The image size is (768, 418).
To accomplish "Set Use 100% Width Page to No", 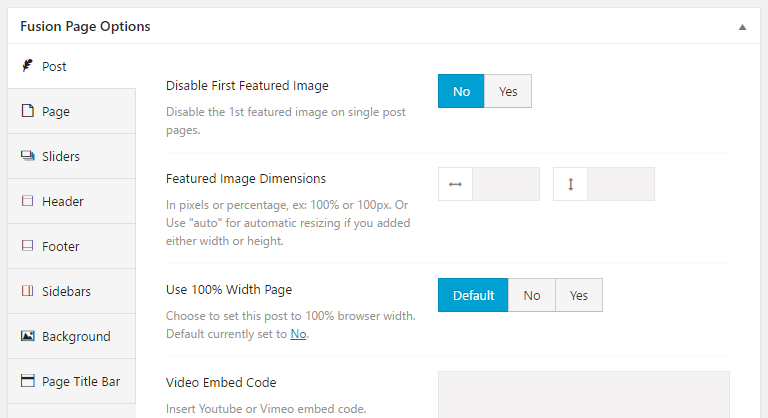I will (x=532, y=295).
